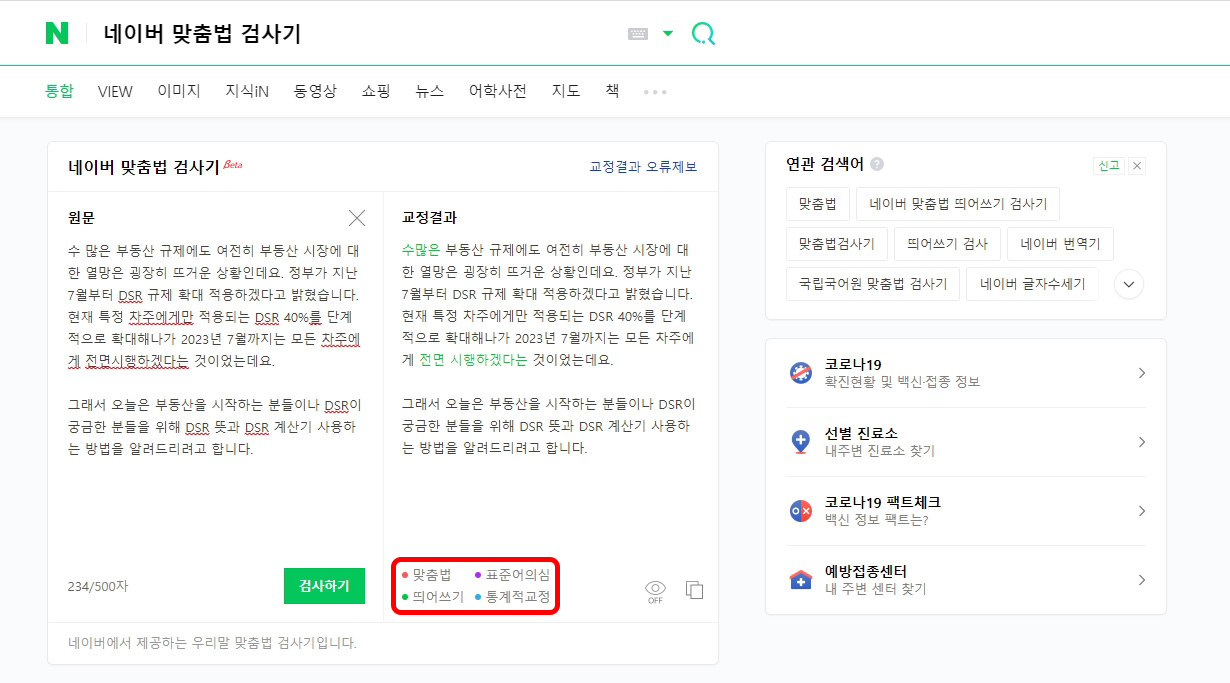Select the 책 tab
The width and height of the screenshot is (1230, 683).
(x=612, y=91)
